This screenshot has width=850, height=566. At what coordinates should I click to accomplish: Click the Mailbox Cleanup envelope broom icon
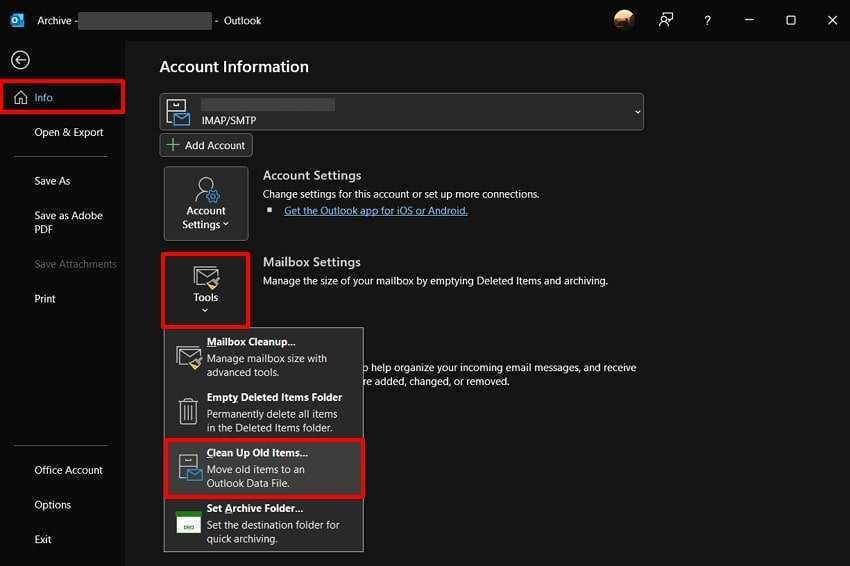(x=189, y=357)
